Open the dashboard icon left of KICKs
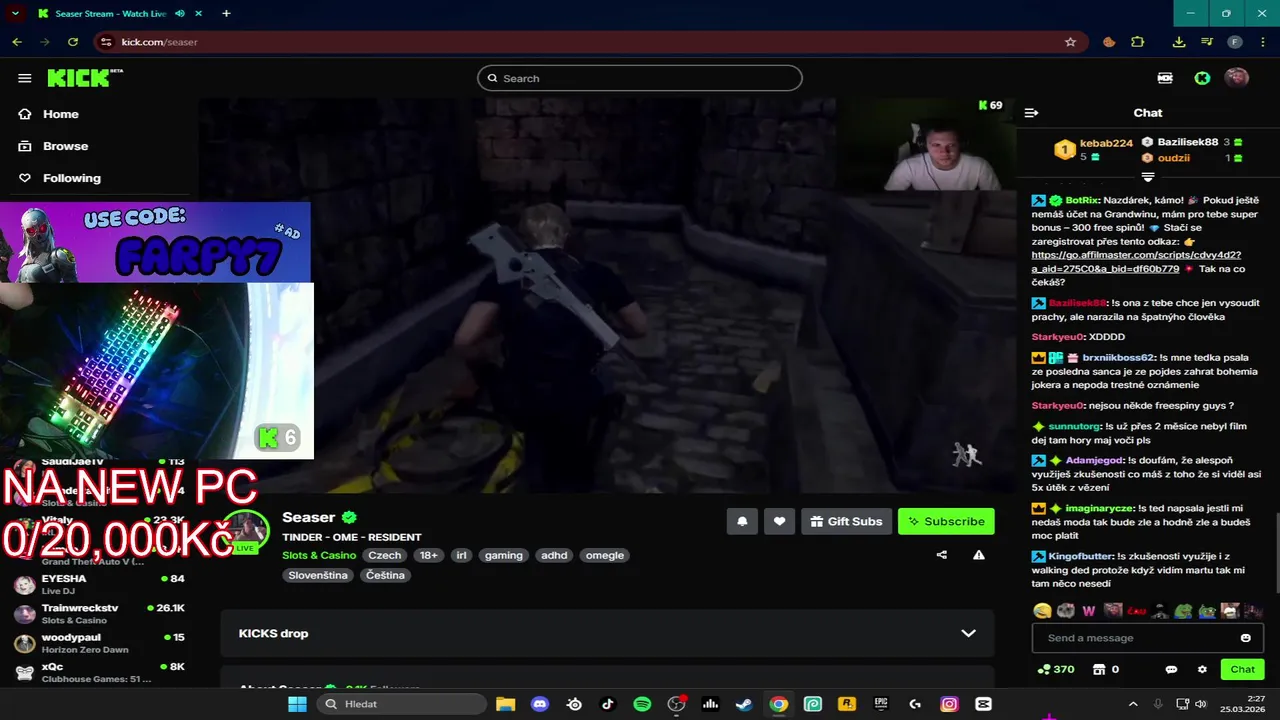Image resolution: width=1280 pixels, height=720 pixels. point(1165,78)
